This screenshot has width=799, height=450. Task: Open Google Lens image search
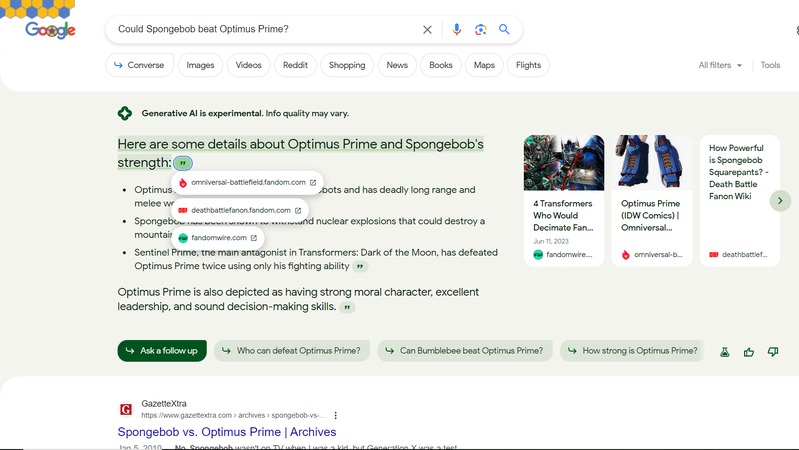tap(481, 30)
